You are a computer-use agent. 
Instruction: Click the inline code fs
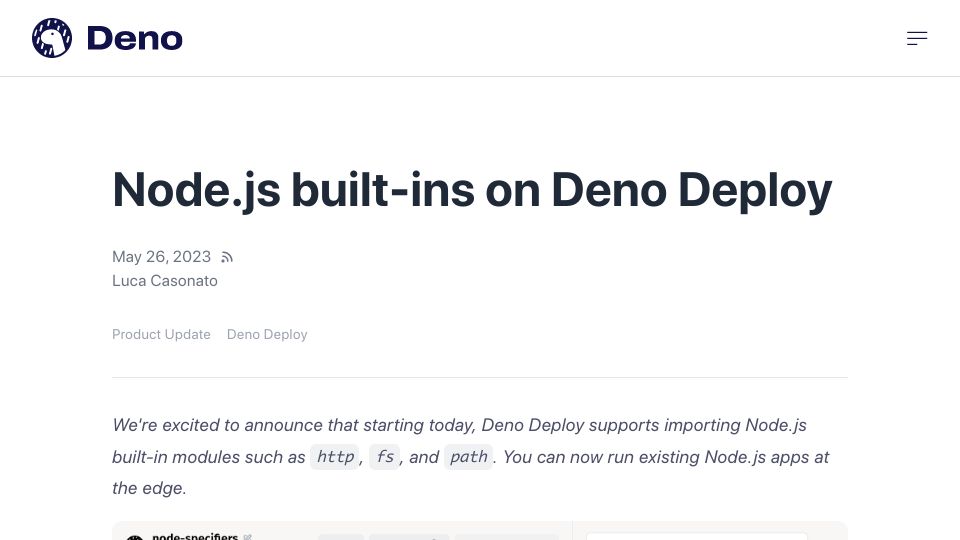(x=384, y=457)
